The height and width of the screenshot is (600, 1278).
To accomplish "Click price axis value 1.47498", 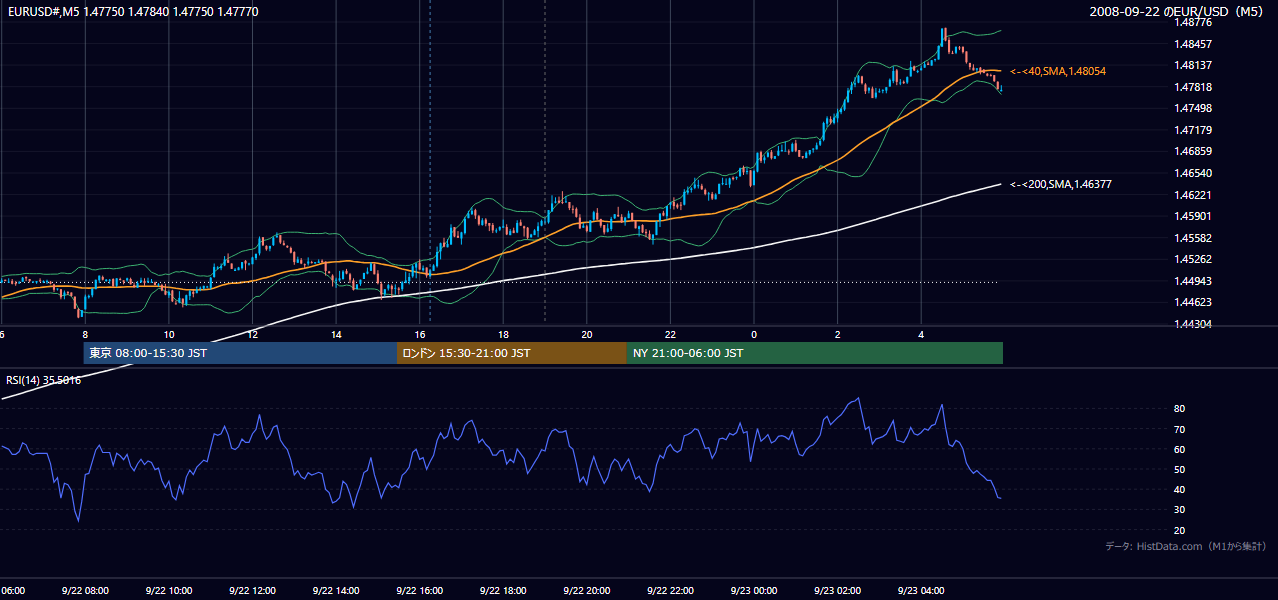I will [1194, 108].
